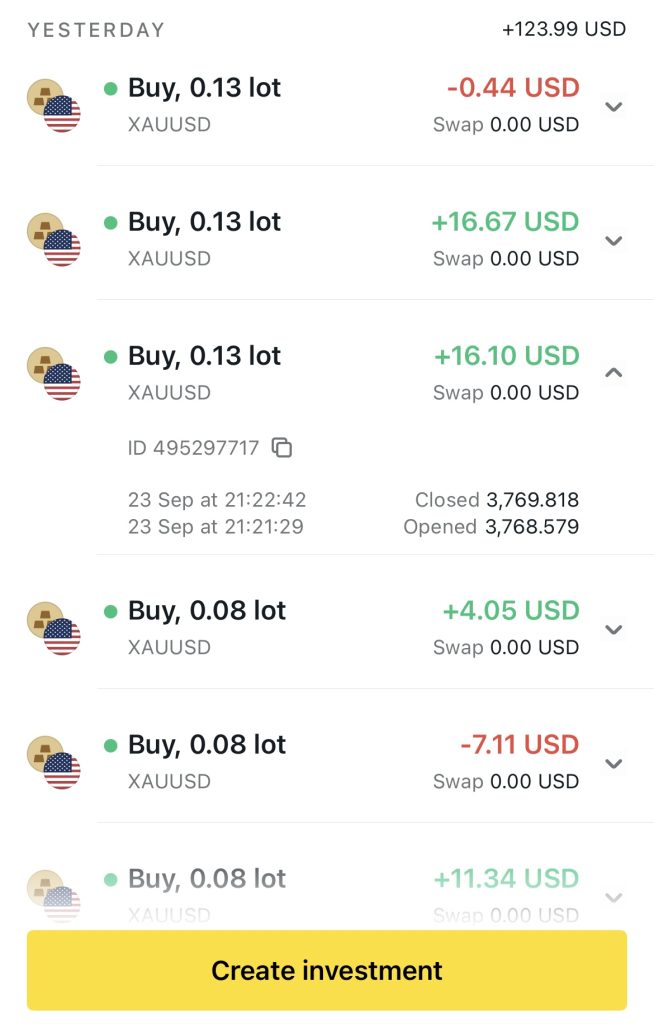The image size is (654, 1024).
Task: Tap the symbol icon of the +11.34 USD trade
Action: pos(53,895)
